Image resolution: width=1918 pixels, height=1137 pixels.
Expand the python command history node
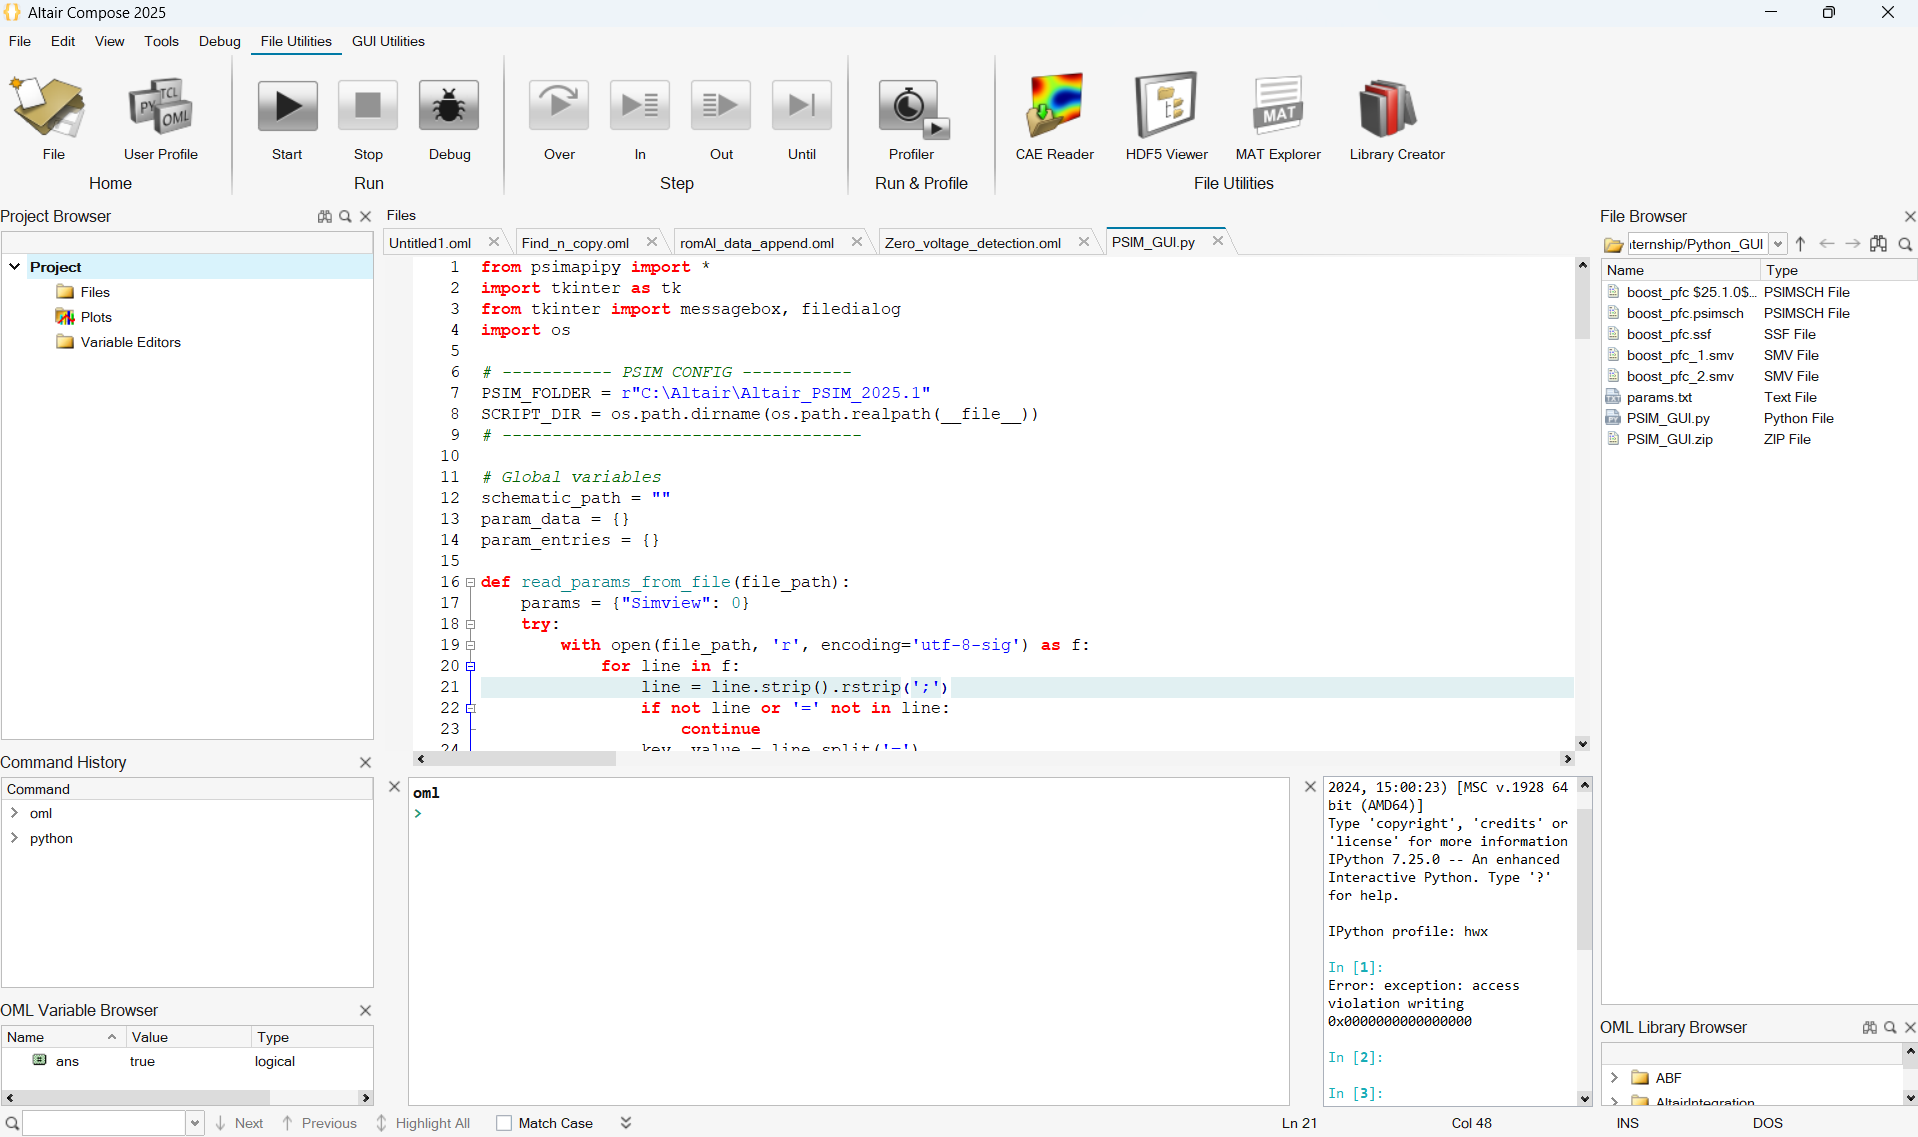point(15,838)
